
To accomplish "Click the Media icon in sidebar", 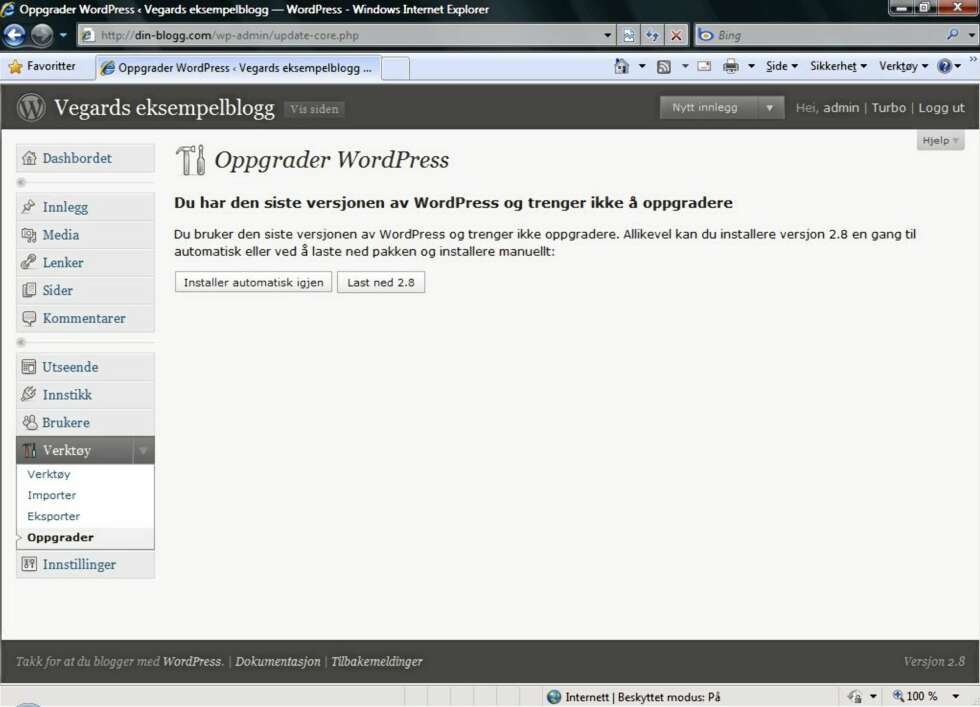I will pyautogui.click(x=29, y=234).
